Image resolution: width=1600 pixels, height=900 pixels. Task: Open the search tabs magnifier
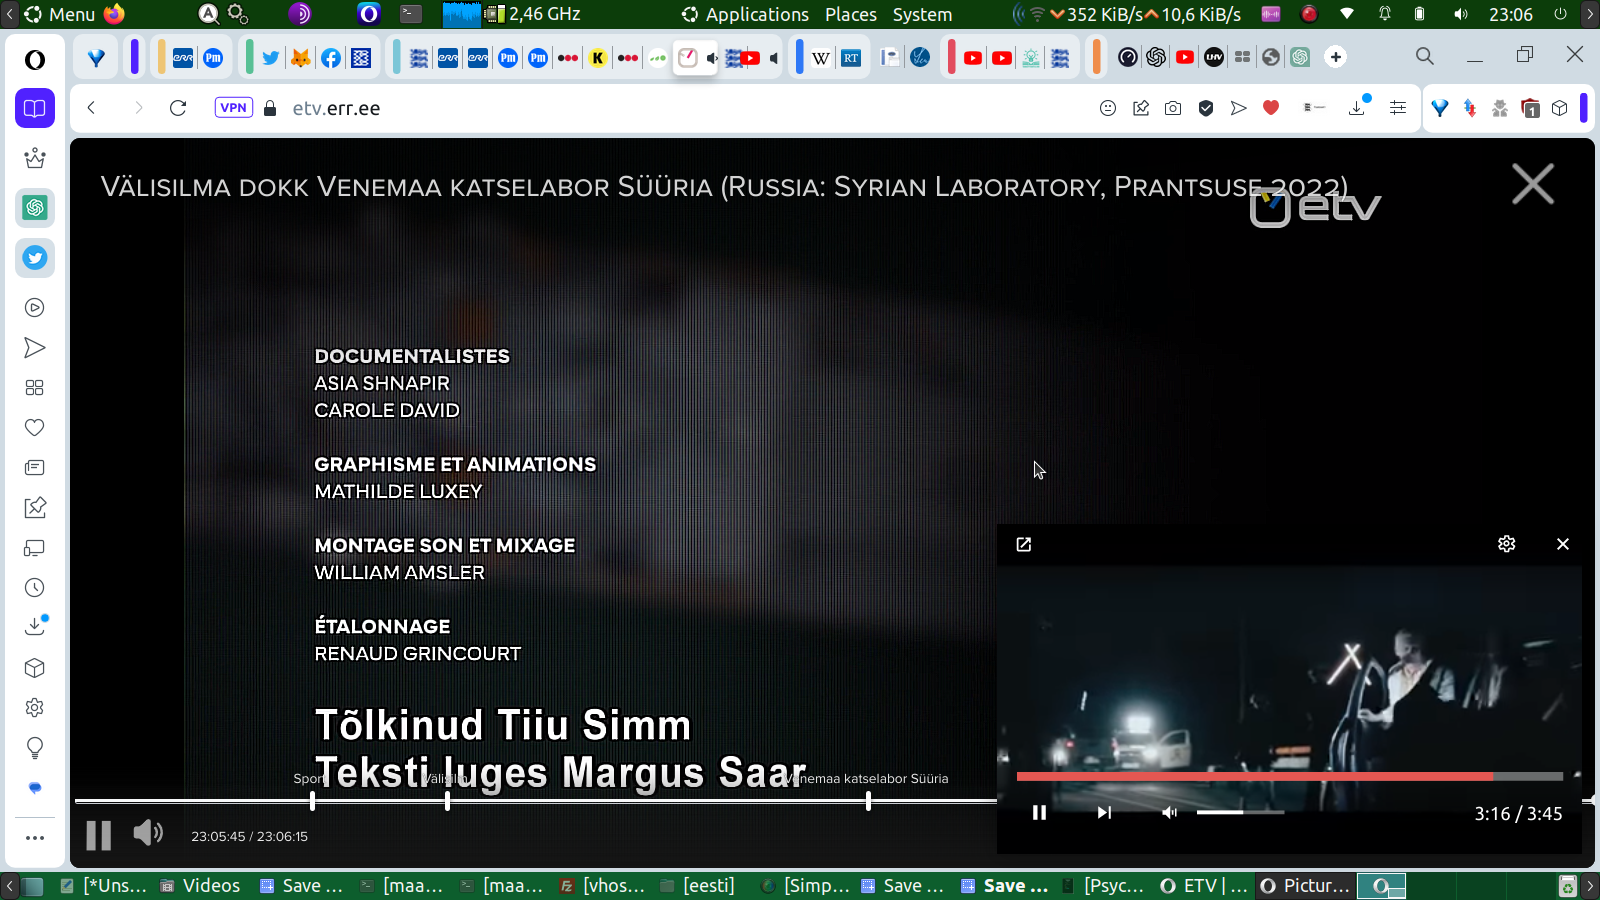(1425, 56)
